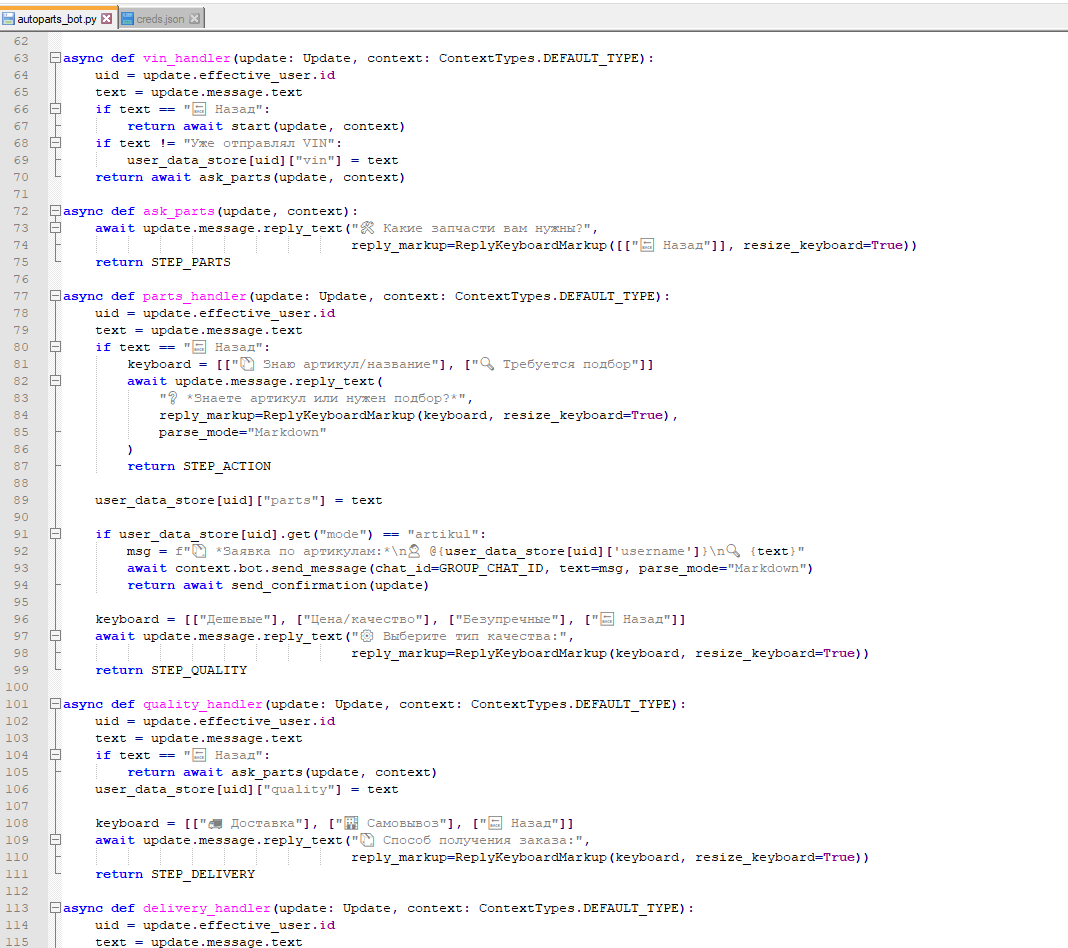Click the "artikul" string on line 91

[x=443, y=534]
